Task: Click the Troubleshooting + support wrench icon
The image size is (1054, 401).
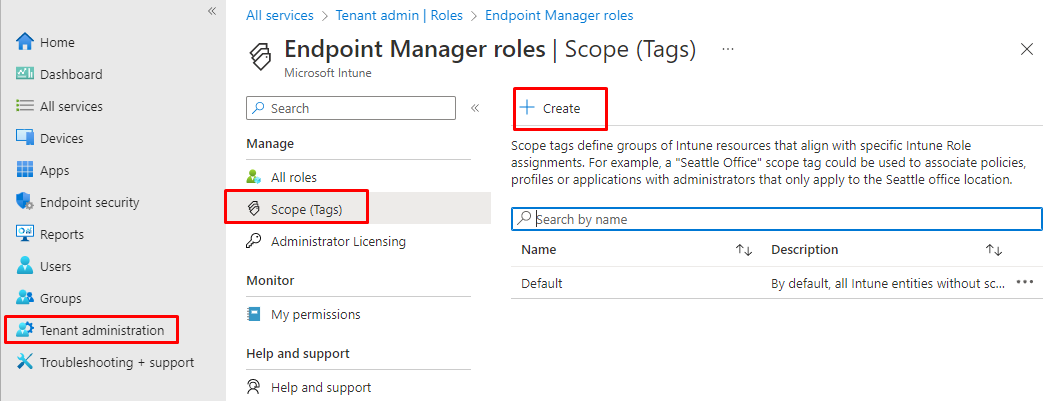Action: [25, 362]
